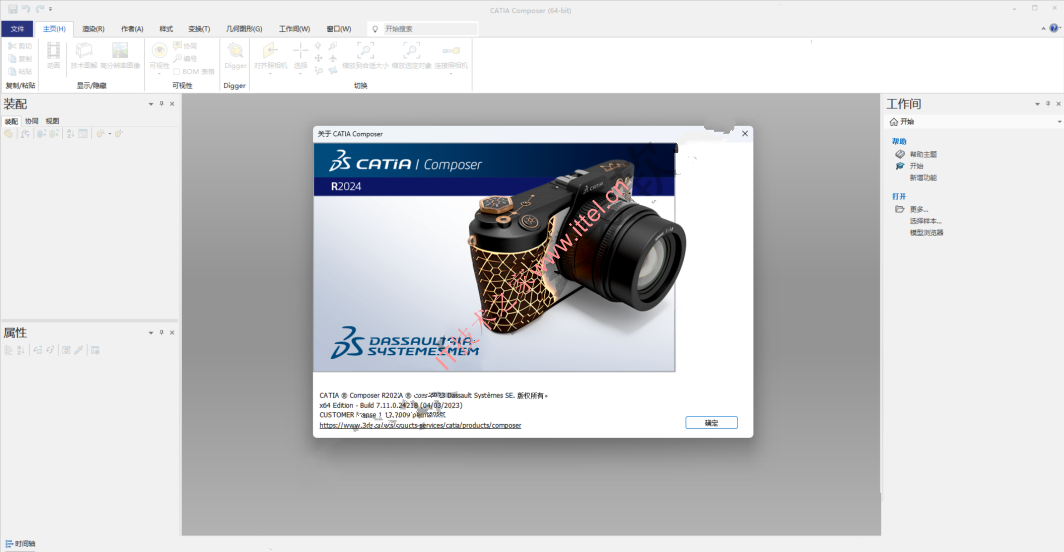Click the pan (four-arrow) navigation icon
The image size is (1064, 552).
pos(318,58)
